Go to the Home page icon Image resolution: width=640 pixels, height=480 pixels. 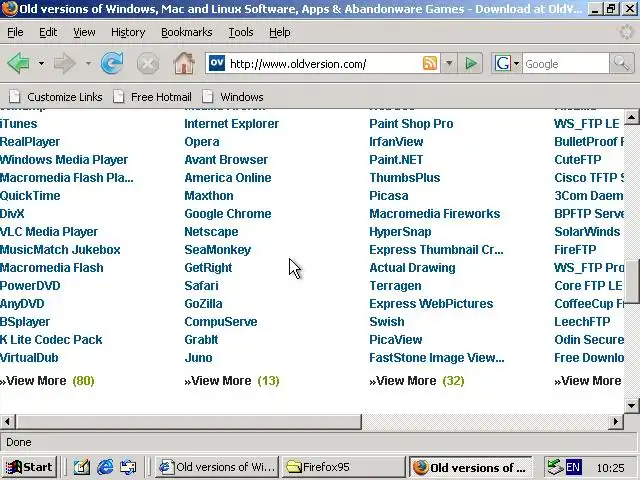point(184,63)
